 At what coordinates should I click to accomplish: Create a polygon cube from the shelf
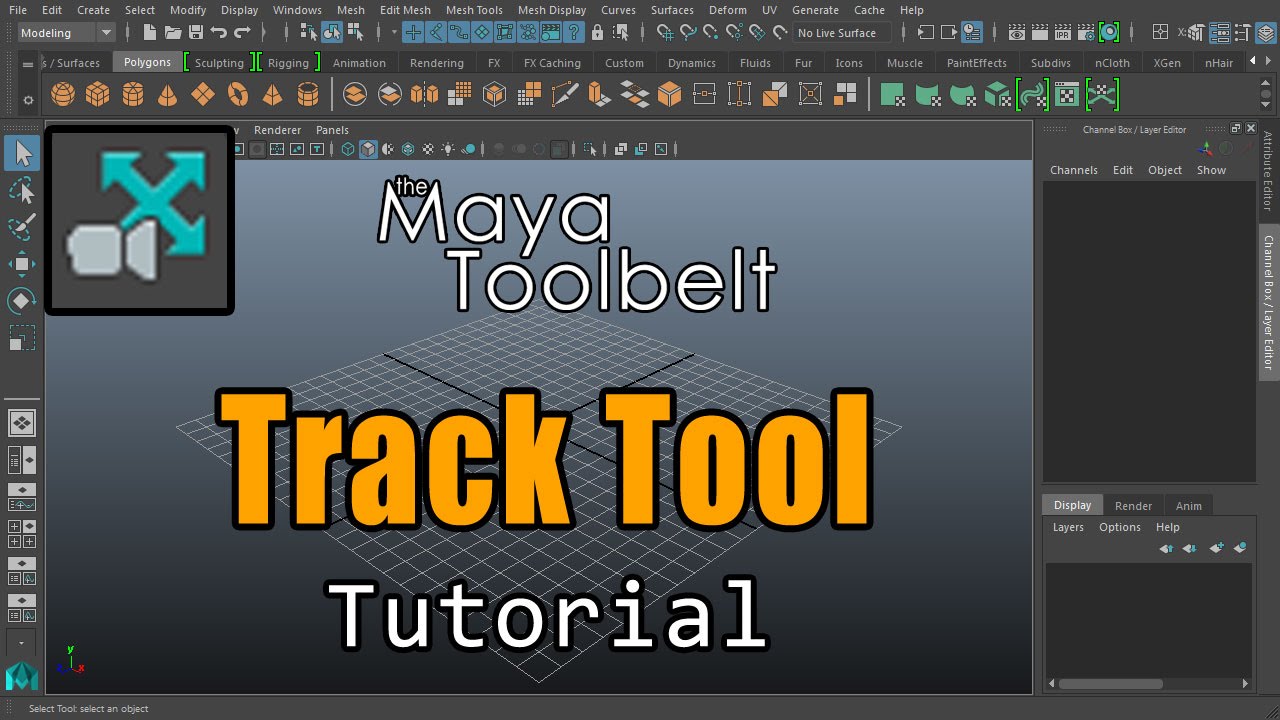pos(97,95)
